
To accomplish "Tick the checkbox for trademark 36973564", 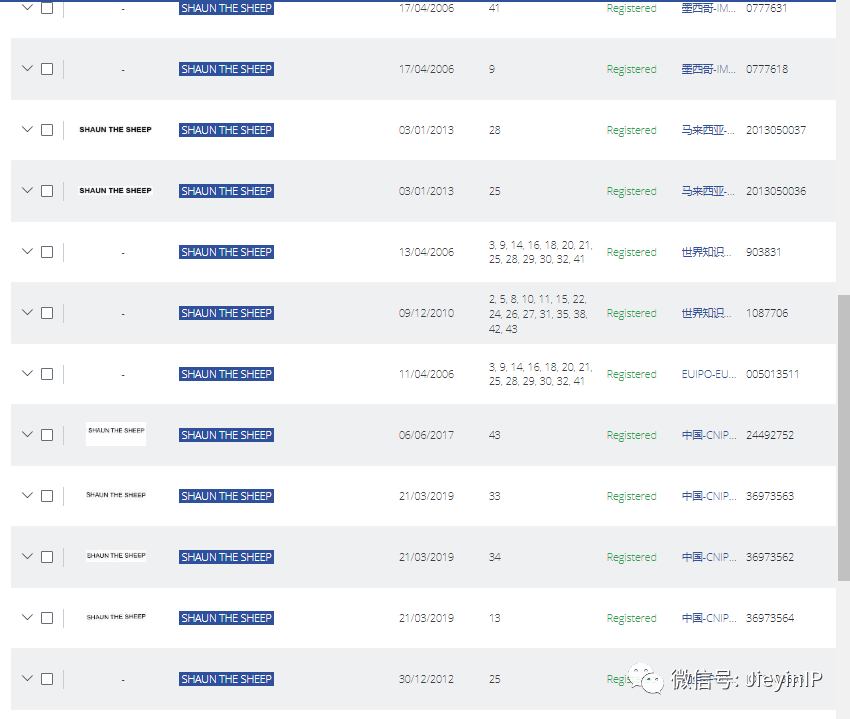I will (47, 618).
